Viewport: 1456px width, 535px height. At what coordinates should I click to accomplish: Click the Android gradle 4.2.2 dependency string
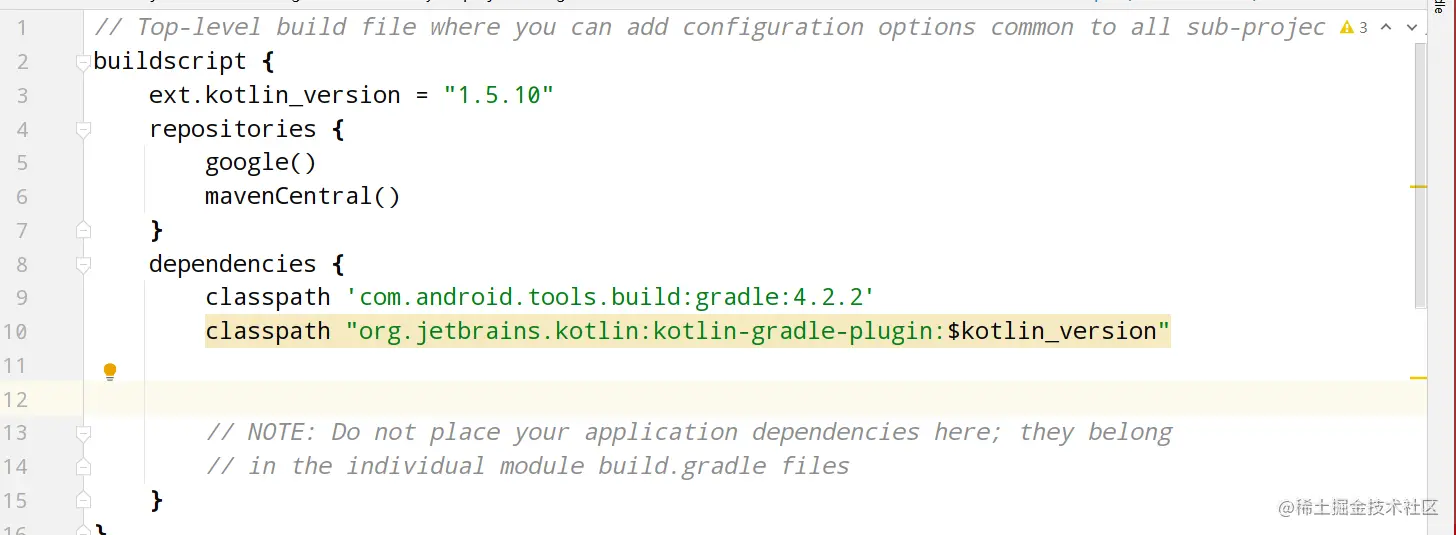611,297
